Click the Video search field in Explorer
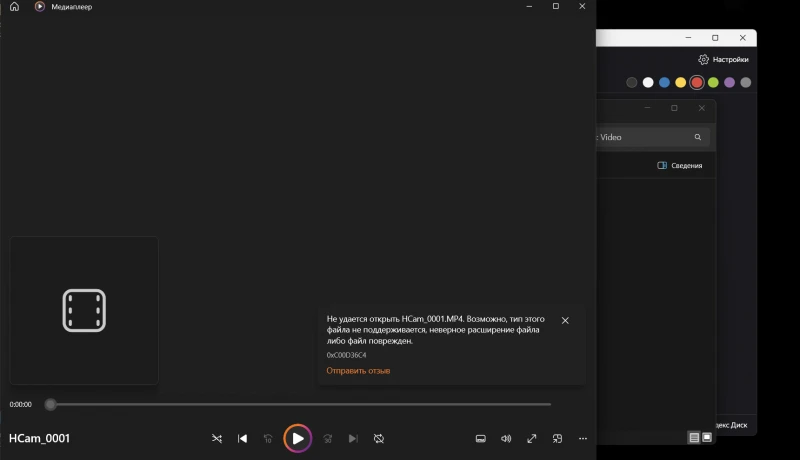Viewport: 800px width, 460px height. (x=653, y=137)
